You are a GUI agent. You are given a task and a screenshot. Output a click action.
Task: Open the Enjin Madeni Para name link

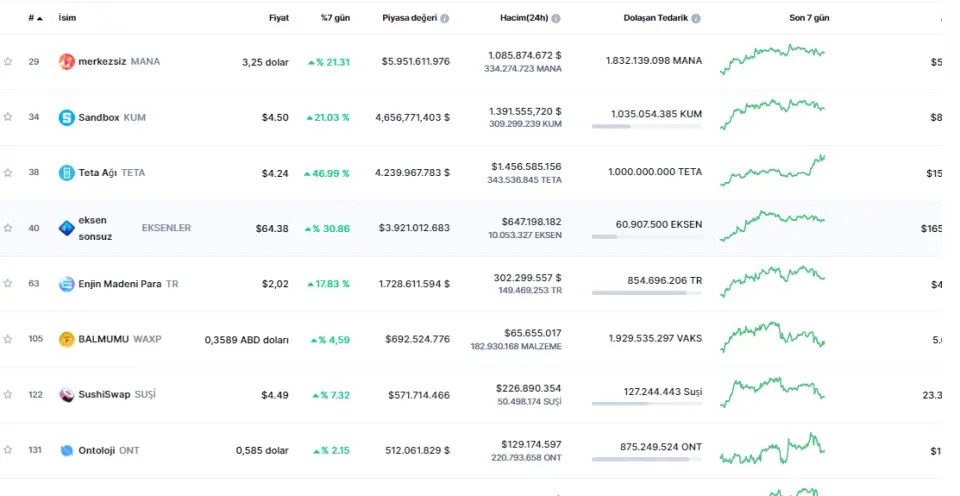point(119,284)
